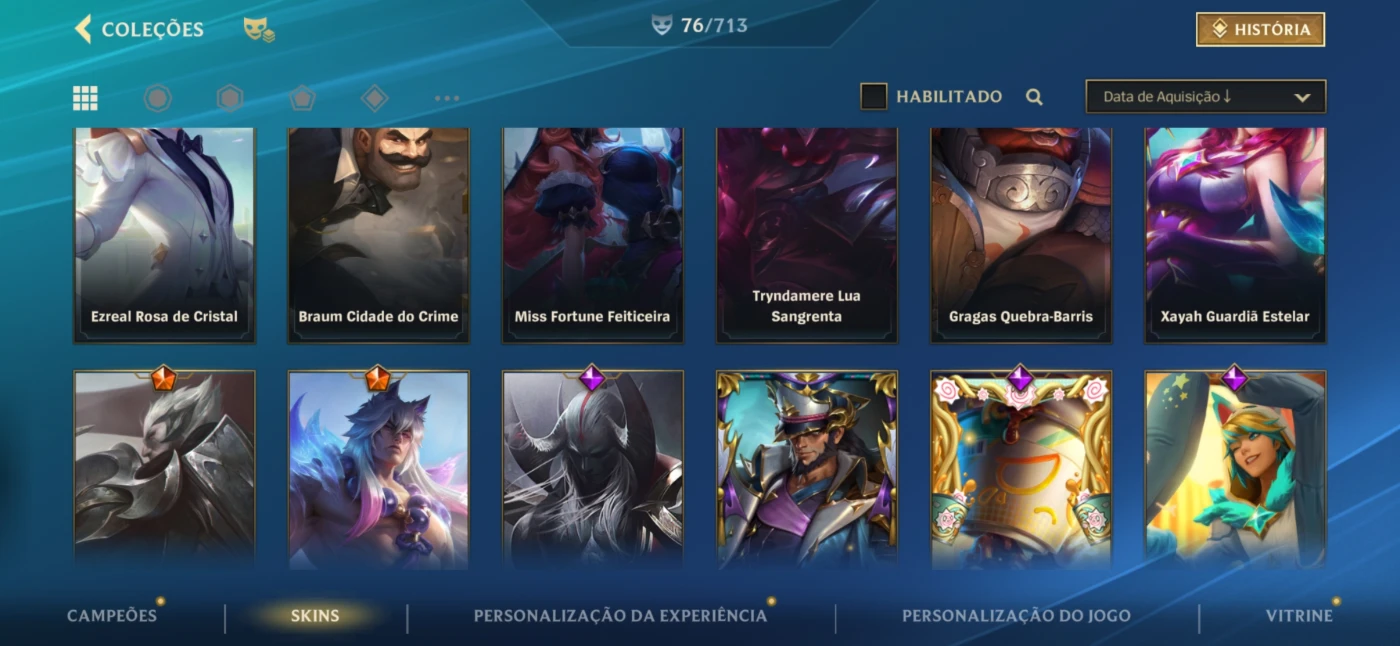This screenshot has height=646, width=1400.
Task: Open the Xayah Guardiã Estelar skin card
Action: click(1235, 235)
